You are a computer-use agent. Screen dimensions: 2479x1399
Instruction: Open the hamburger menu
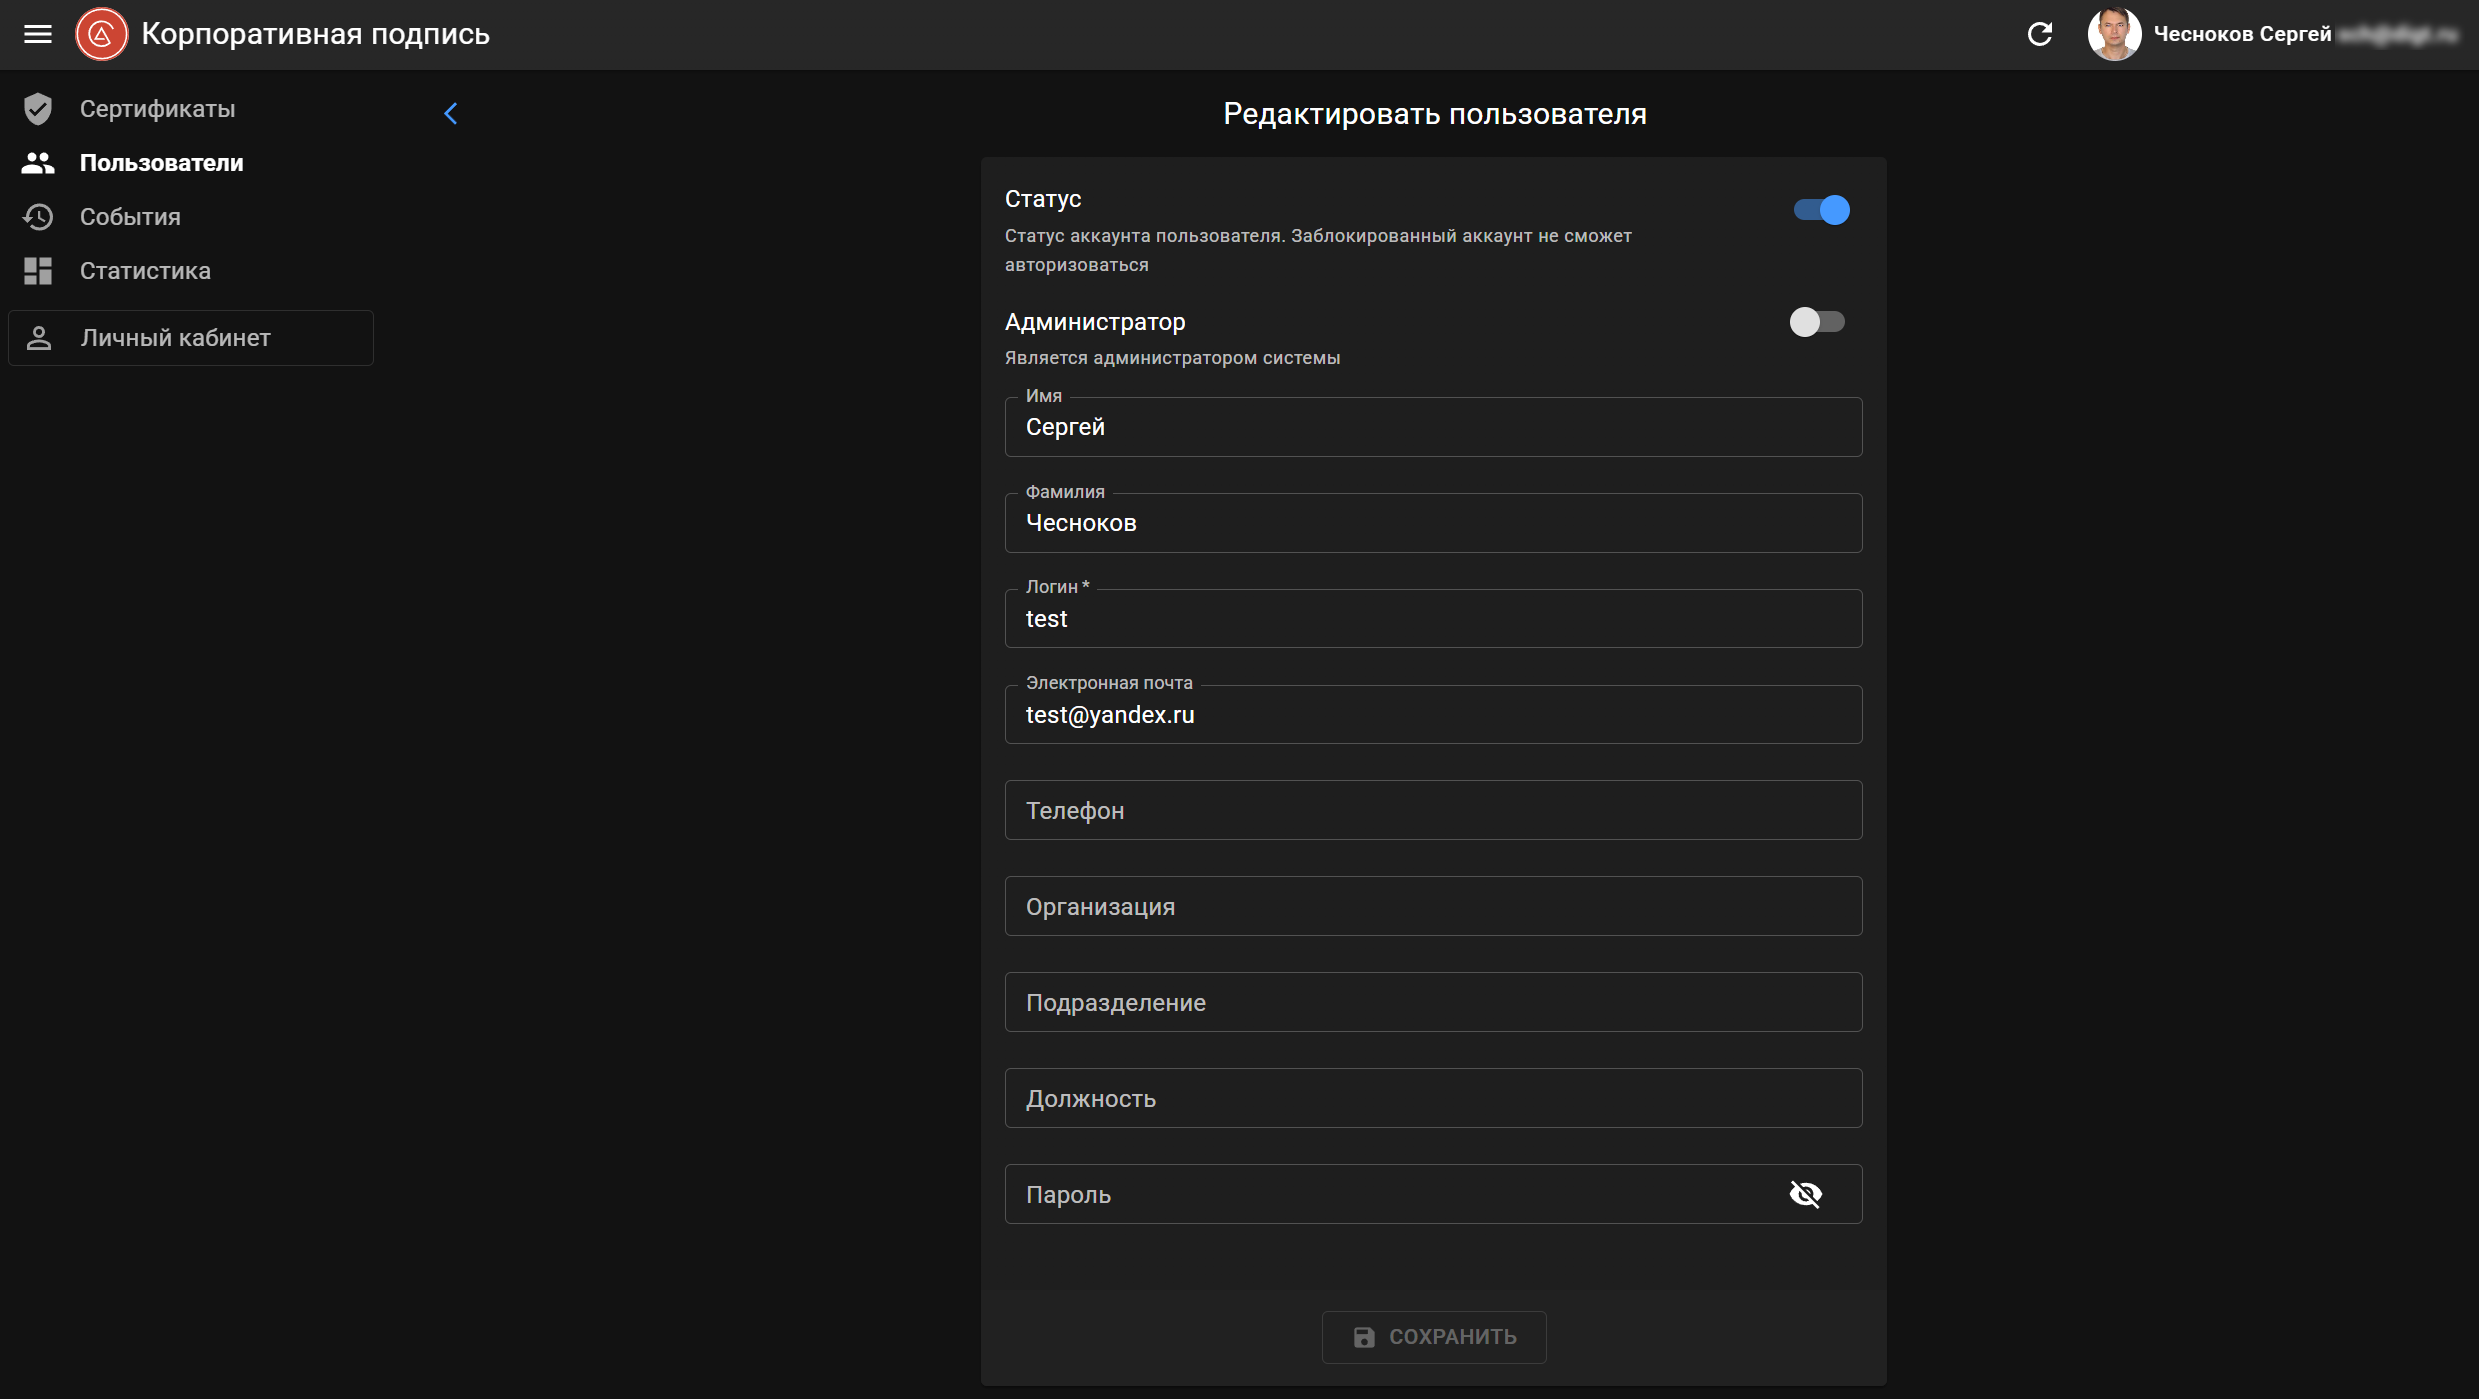pyautogui.click(x=38, y=34)
